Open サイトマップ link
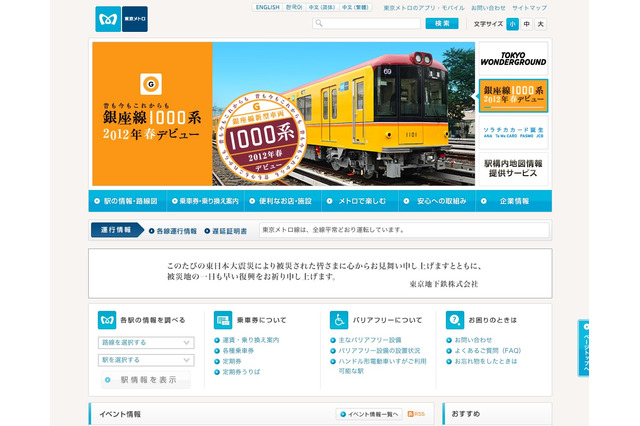 pos(529,8)
